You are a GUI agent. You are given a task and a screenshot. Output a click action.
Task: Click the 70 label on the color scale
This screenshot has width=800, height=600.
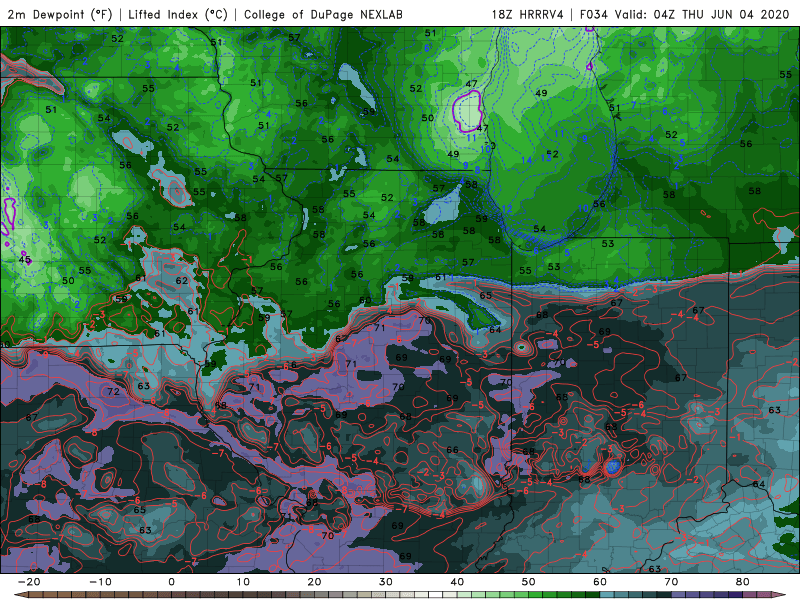point(671,582)
